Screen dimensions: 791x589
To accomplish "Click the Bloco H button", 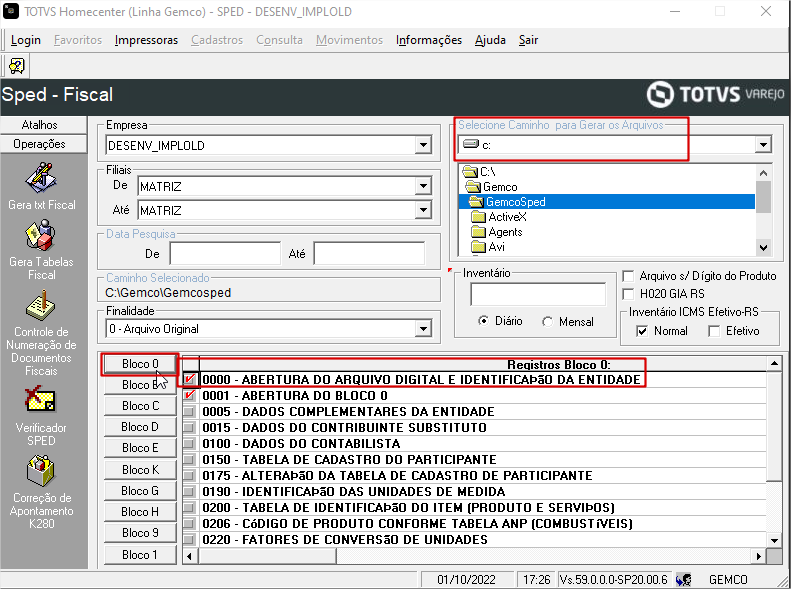I will point(140,512).
